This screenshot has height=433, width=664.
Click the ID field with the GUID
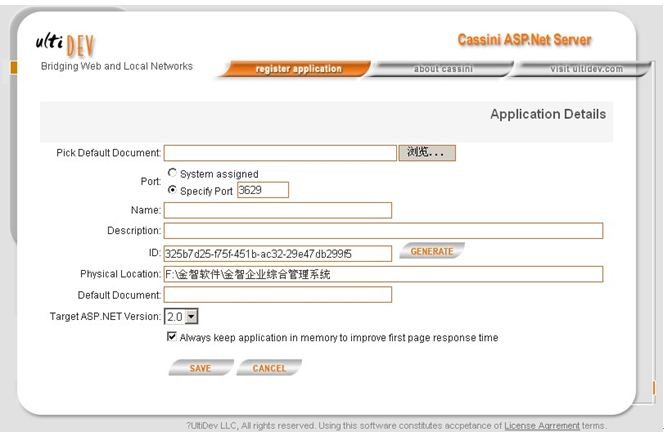pos(278,254)
